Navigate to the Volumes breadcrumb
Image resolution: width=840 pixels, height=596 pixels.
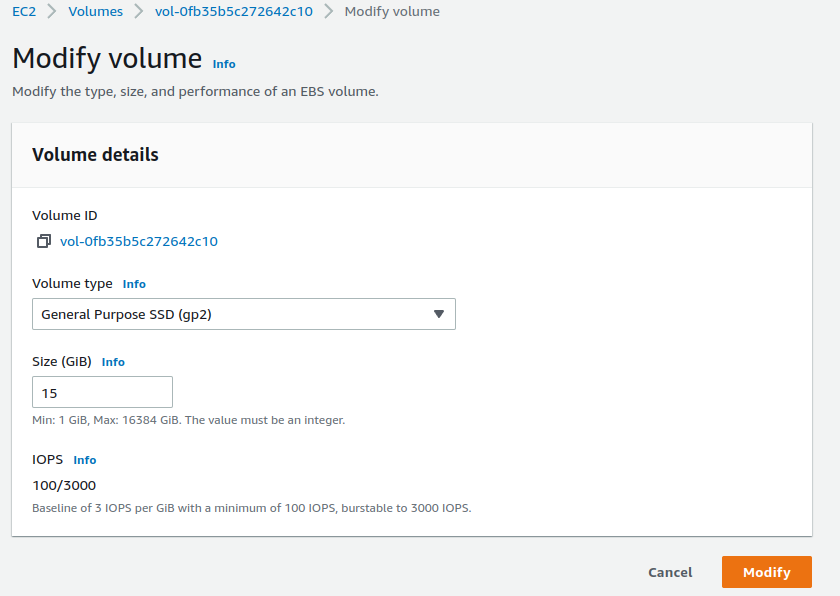tap(95, 11)
